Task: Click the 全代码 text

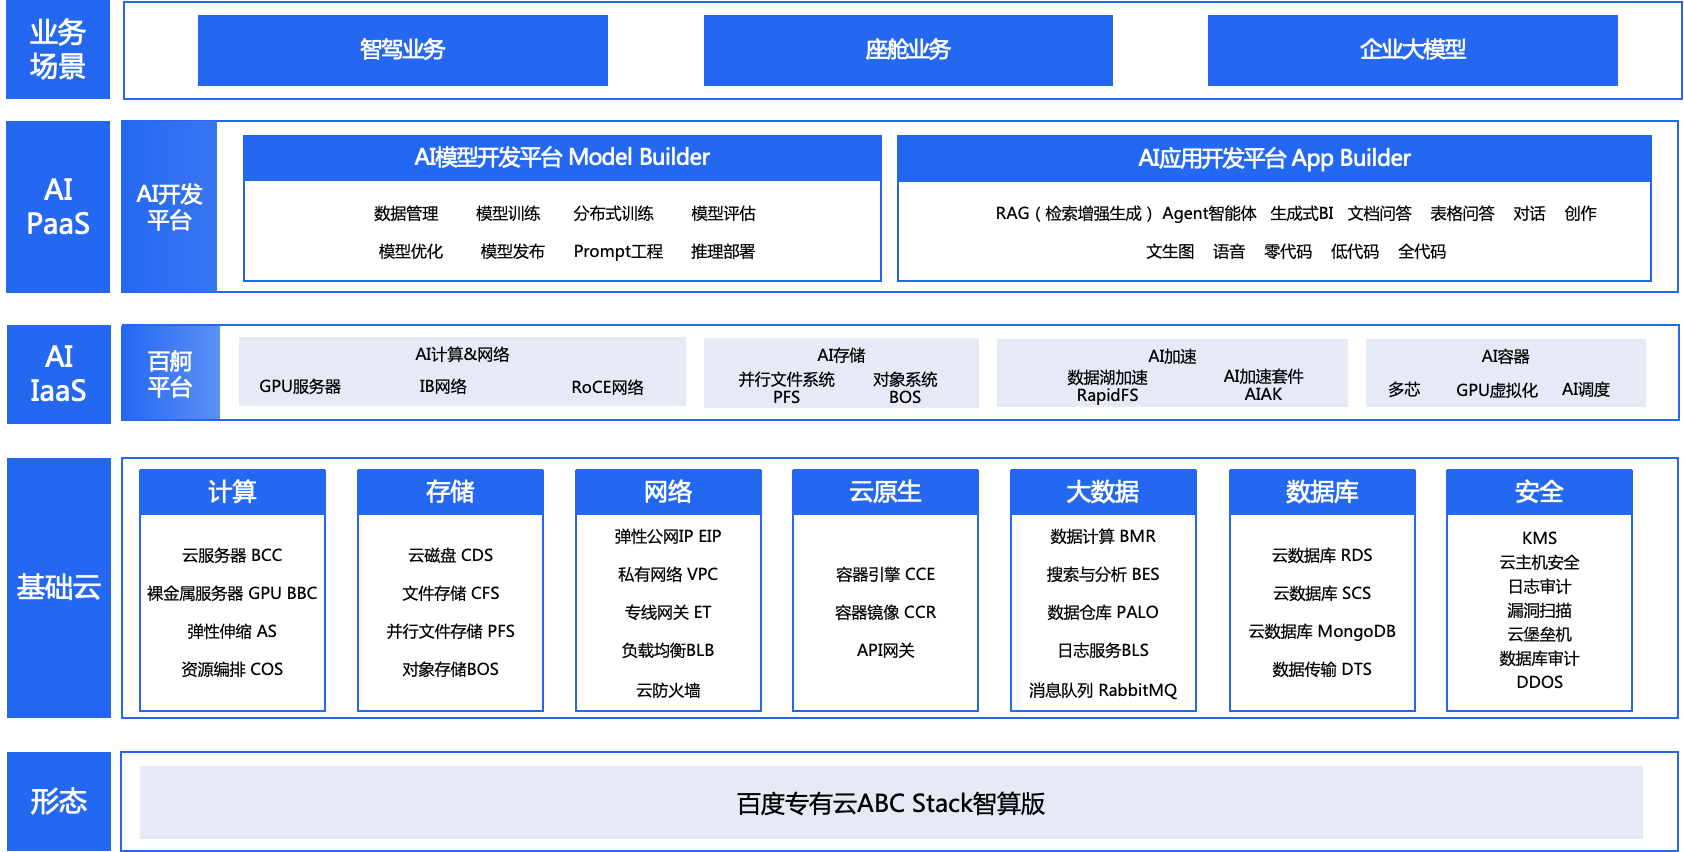Action: 1422,252
